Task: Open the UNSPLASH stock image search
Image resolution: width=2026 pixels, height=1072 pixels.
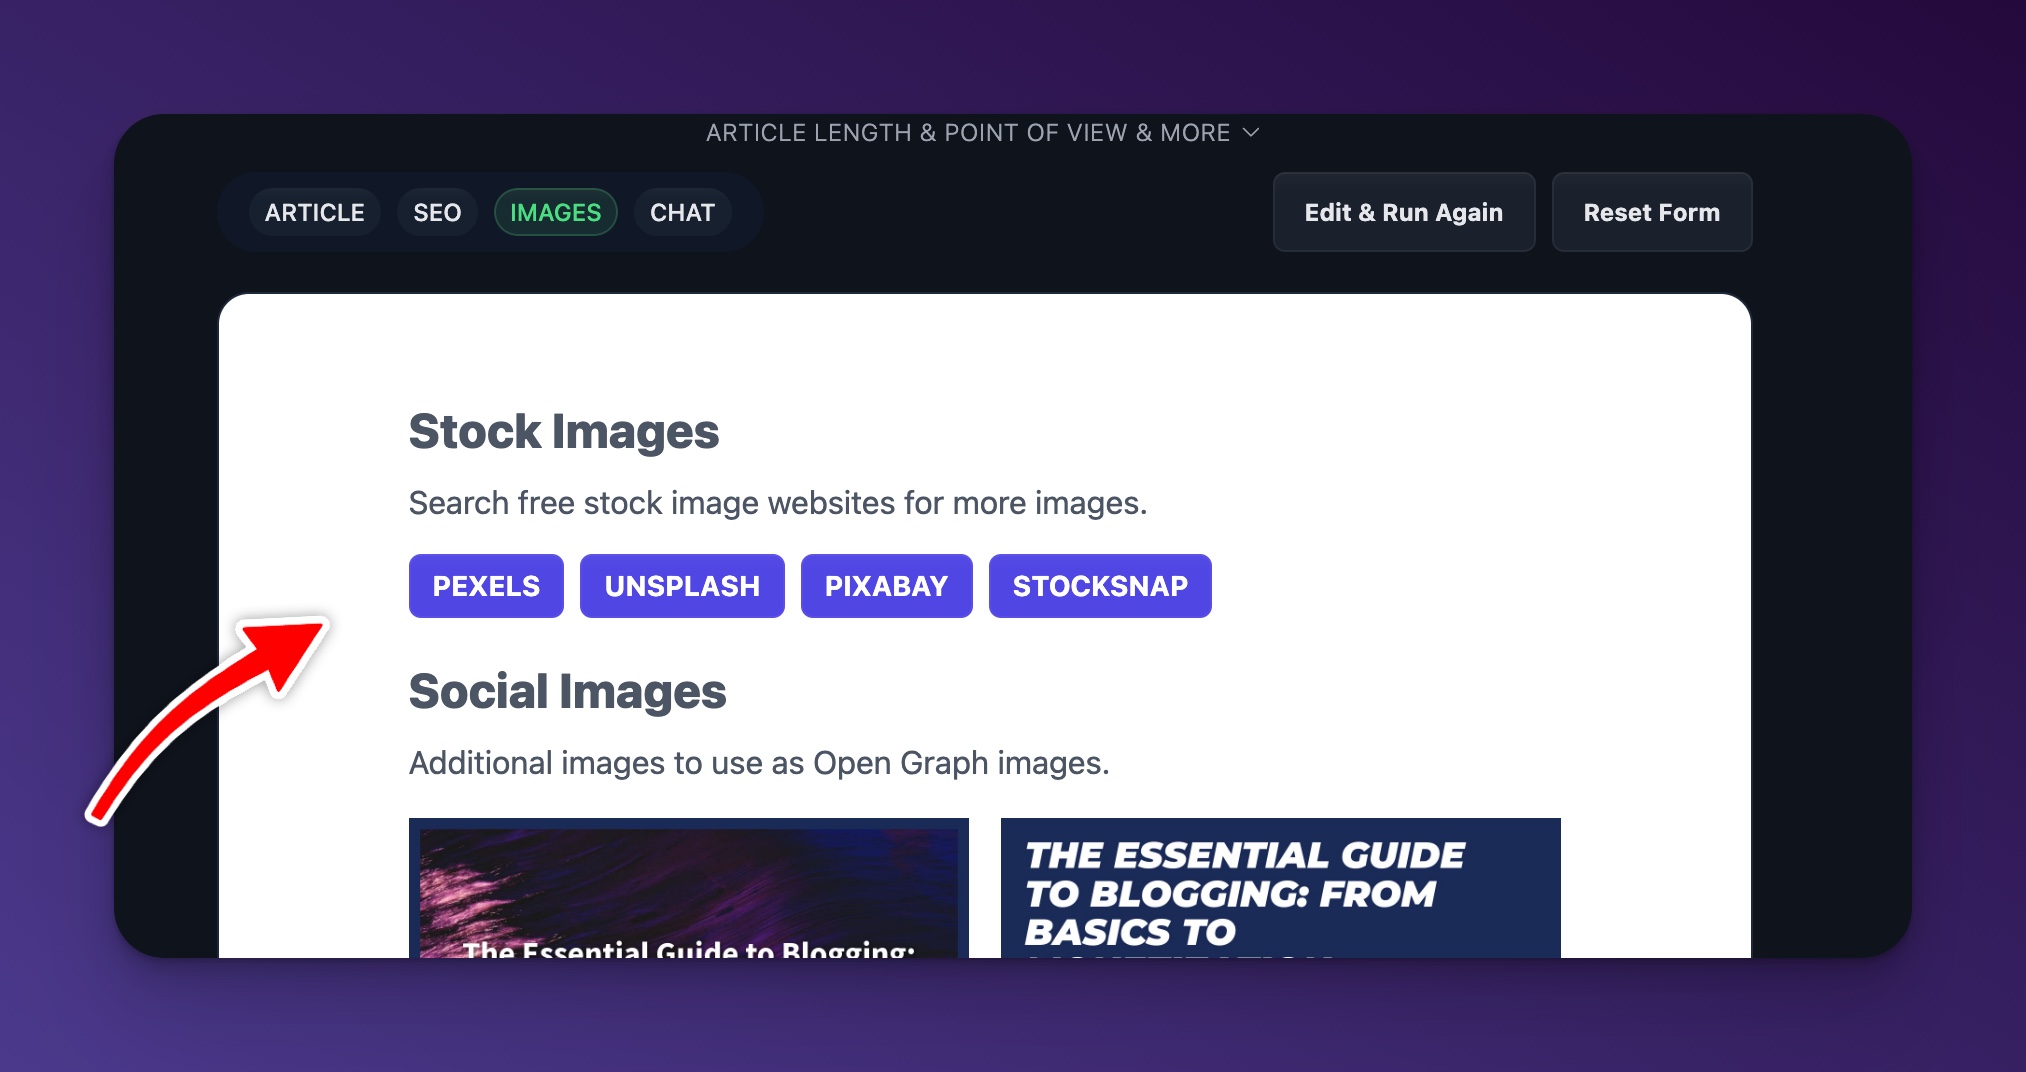Action: coord(682,586)
